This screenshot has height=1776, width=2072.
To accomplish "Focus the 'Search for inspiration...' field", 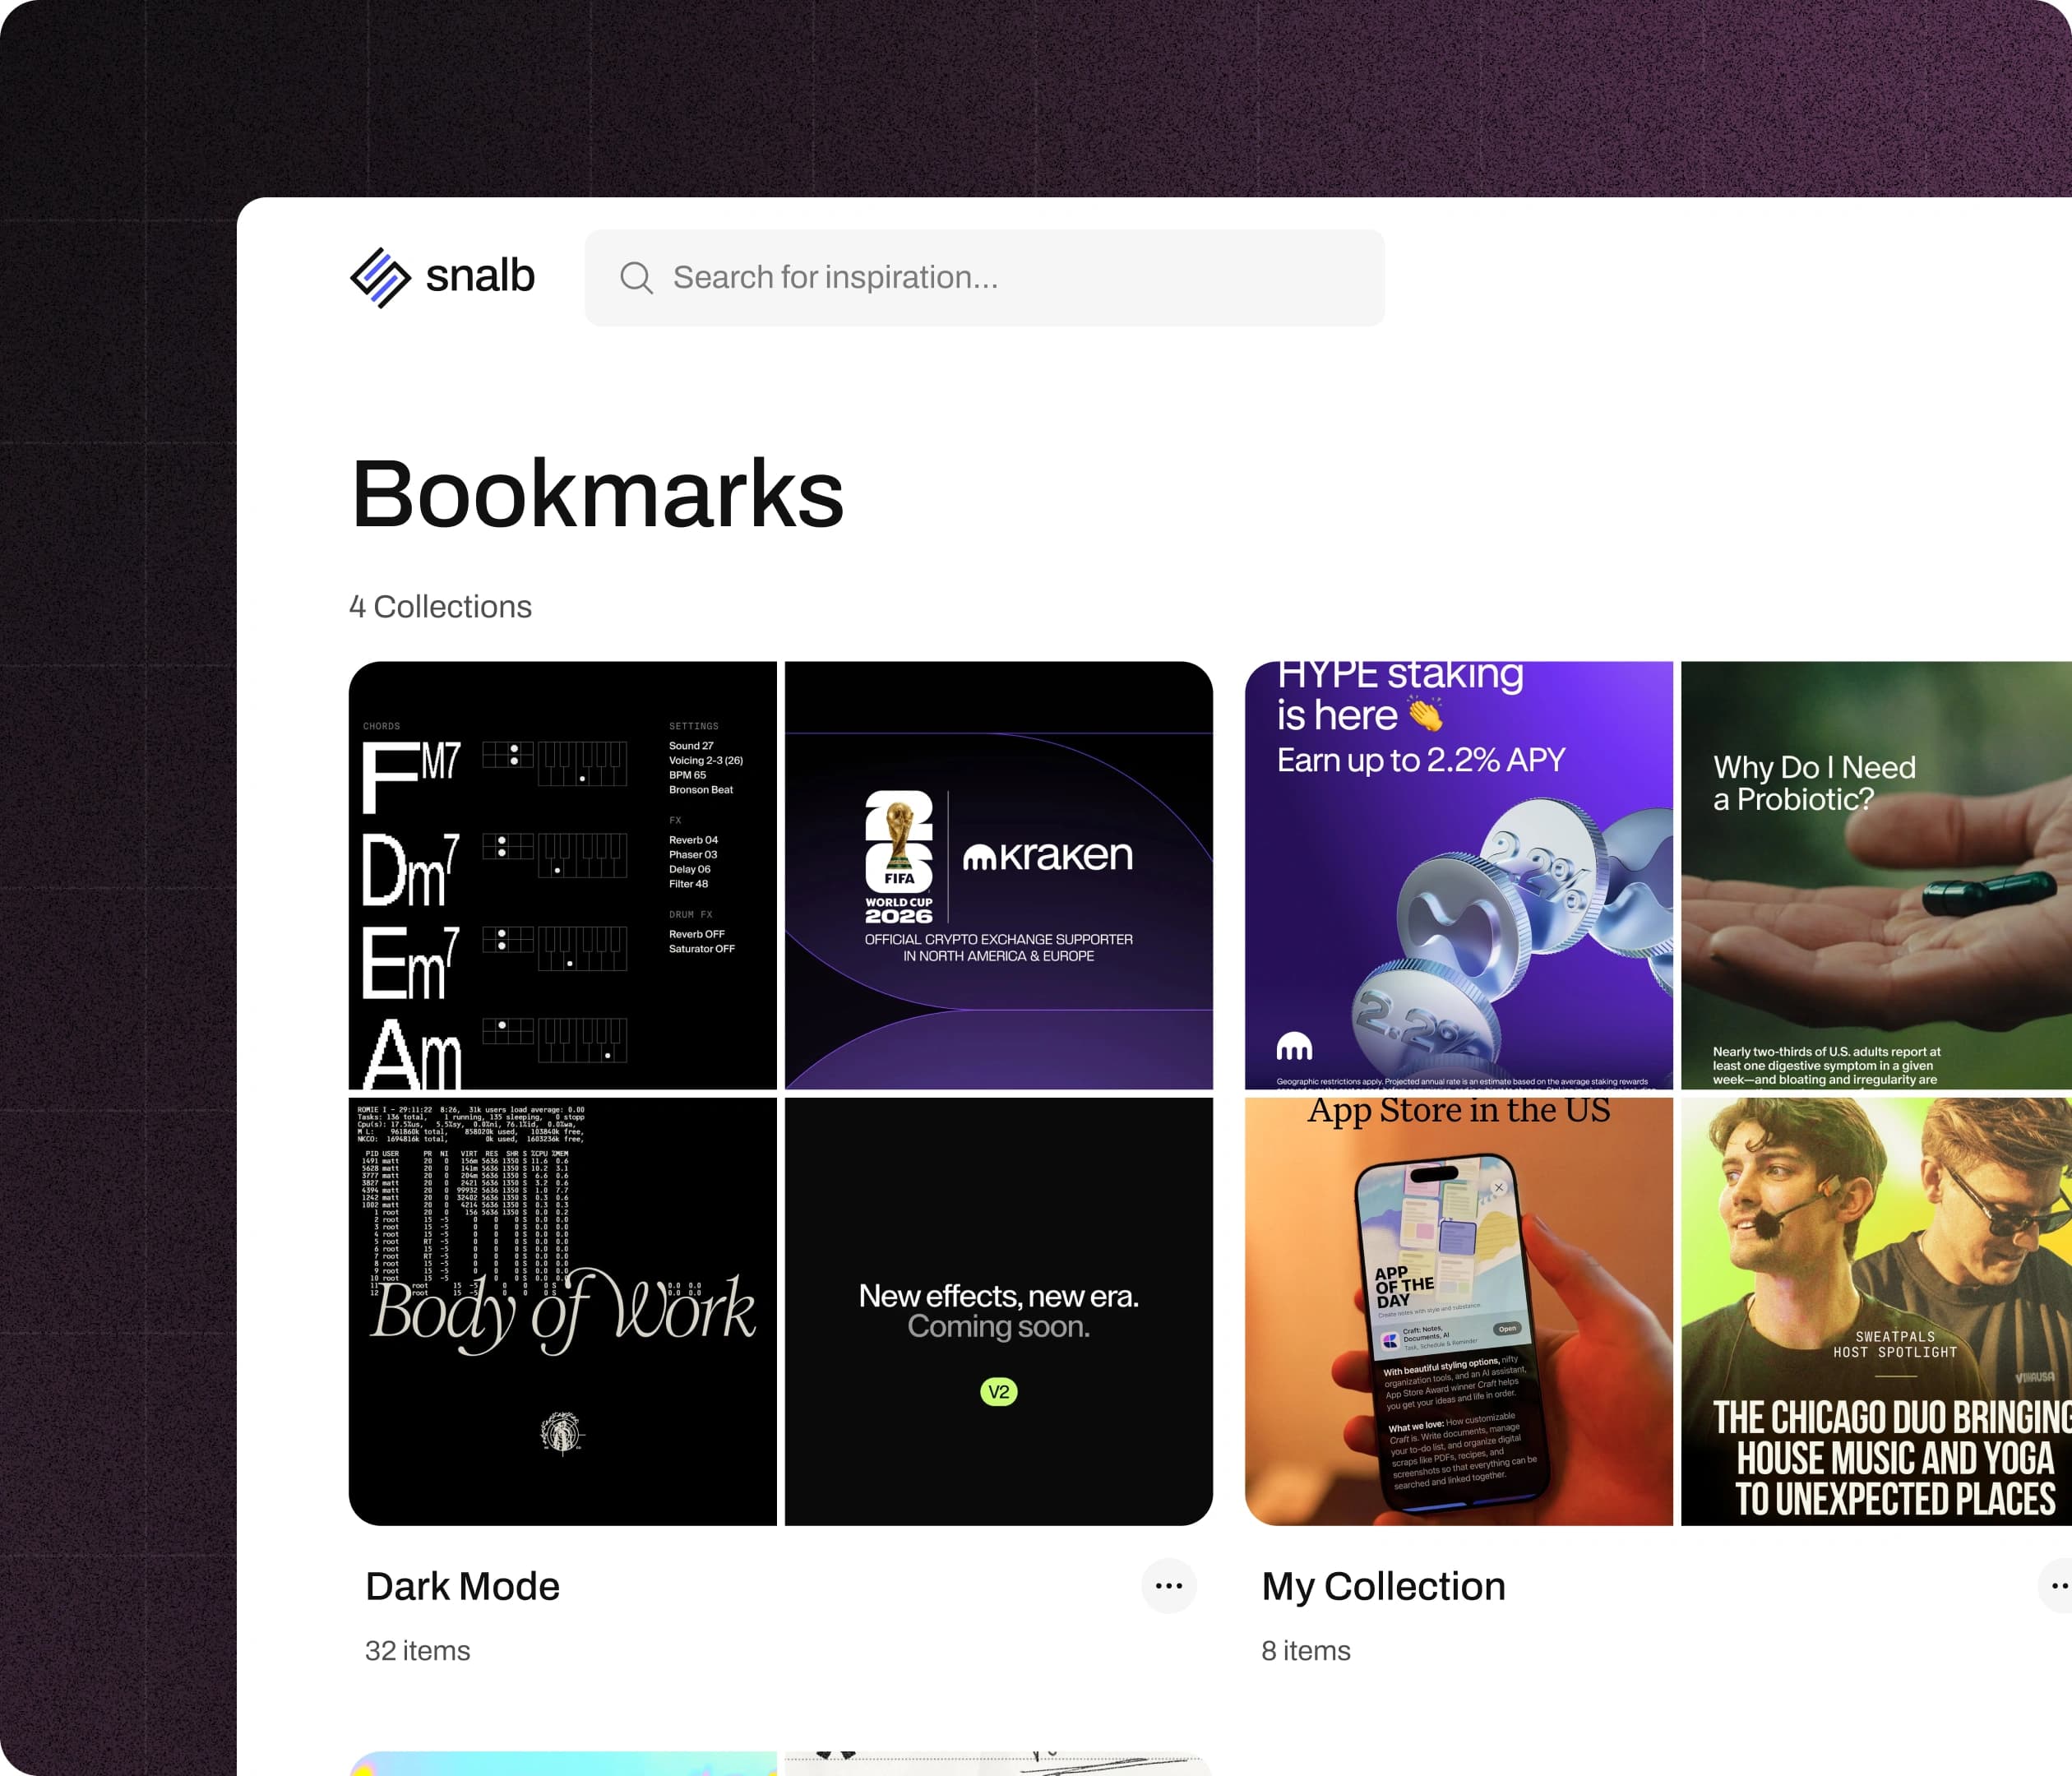I will click(984, 278).
